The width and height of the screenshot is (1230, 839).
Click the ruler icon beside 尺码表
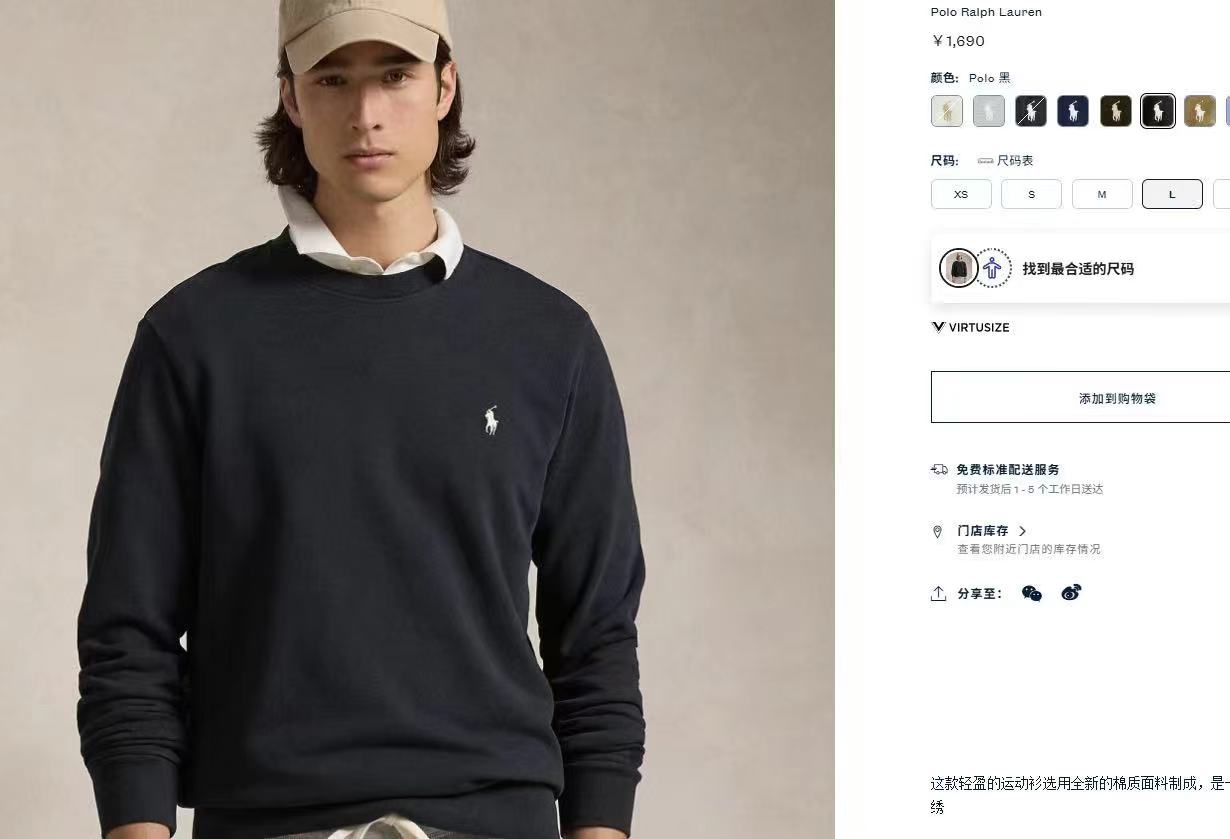(985, 161)
